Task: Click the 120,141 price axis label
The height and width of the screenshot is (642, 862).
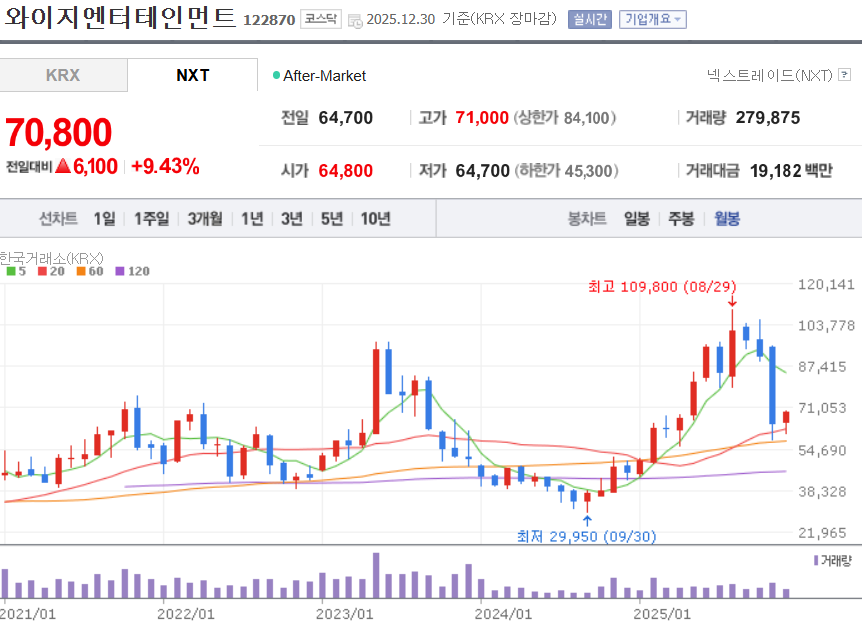Action: click(x=826, y=285)
